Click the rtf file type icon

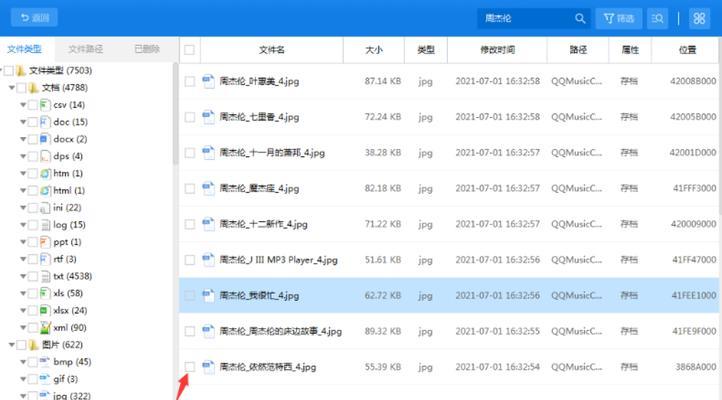pyautogui.click(x=45, y=259)
